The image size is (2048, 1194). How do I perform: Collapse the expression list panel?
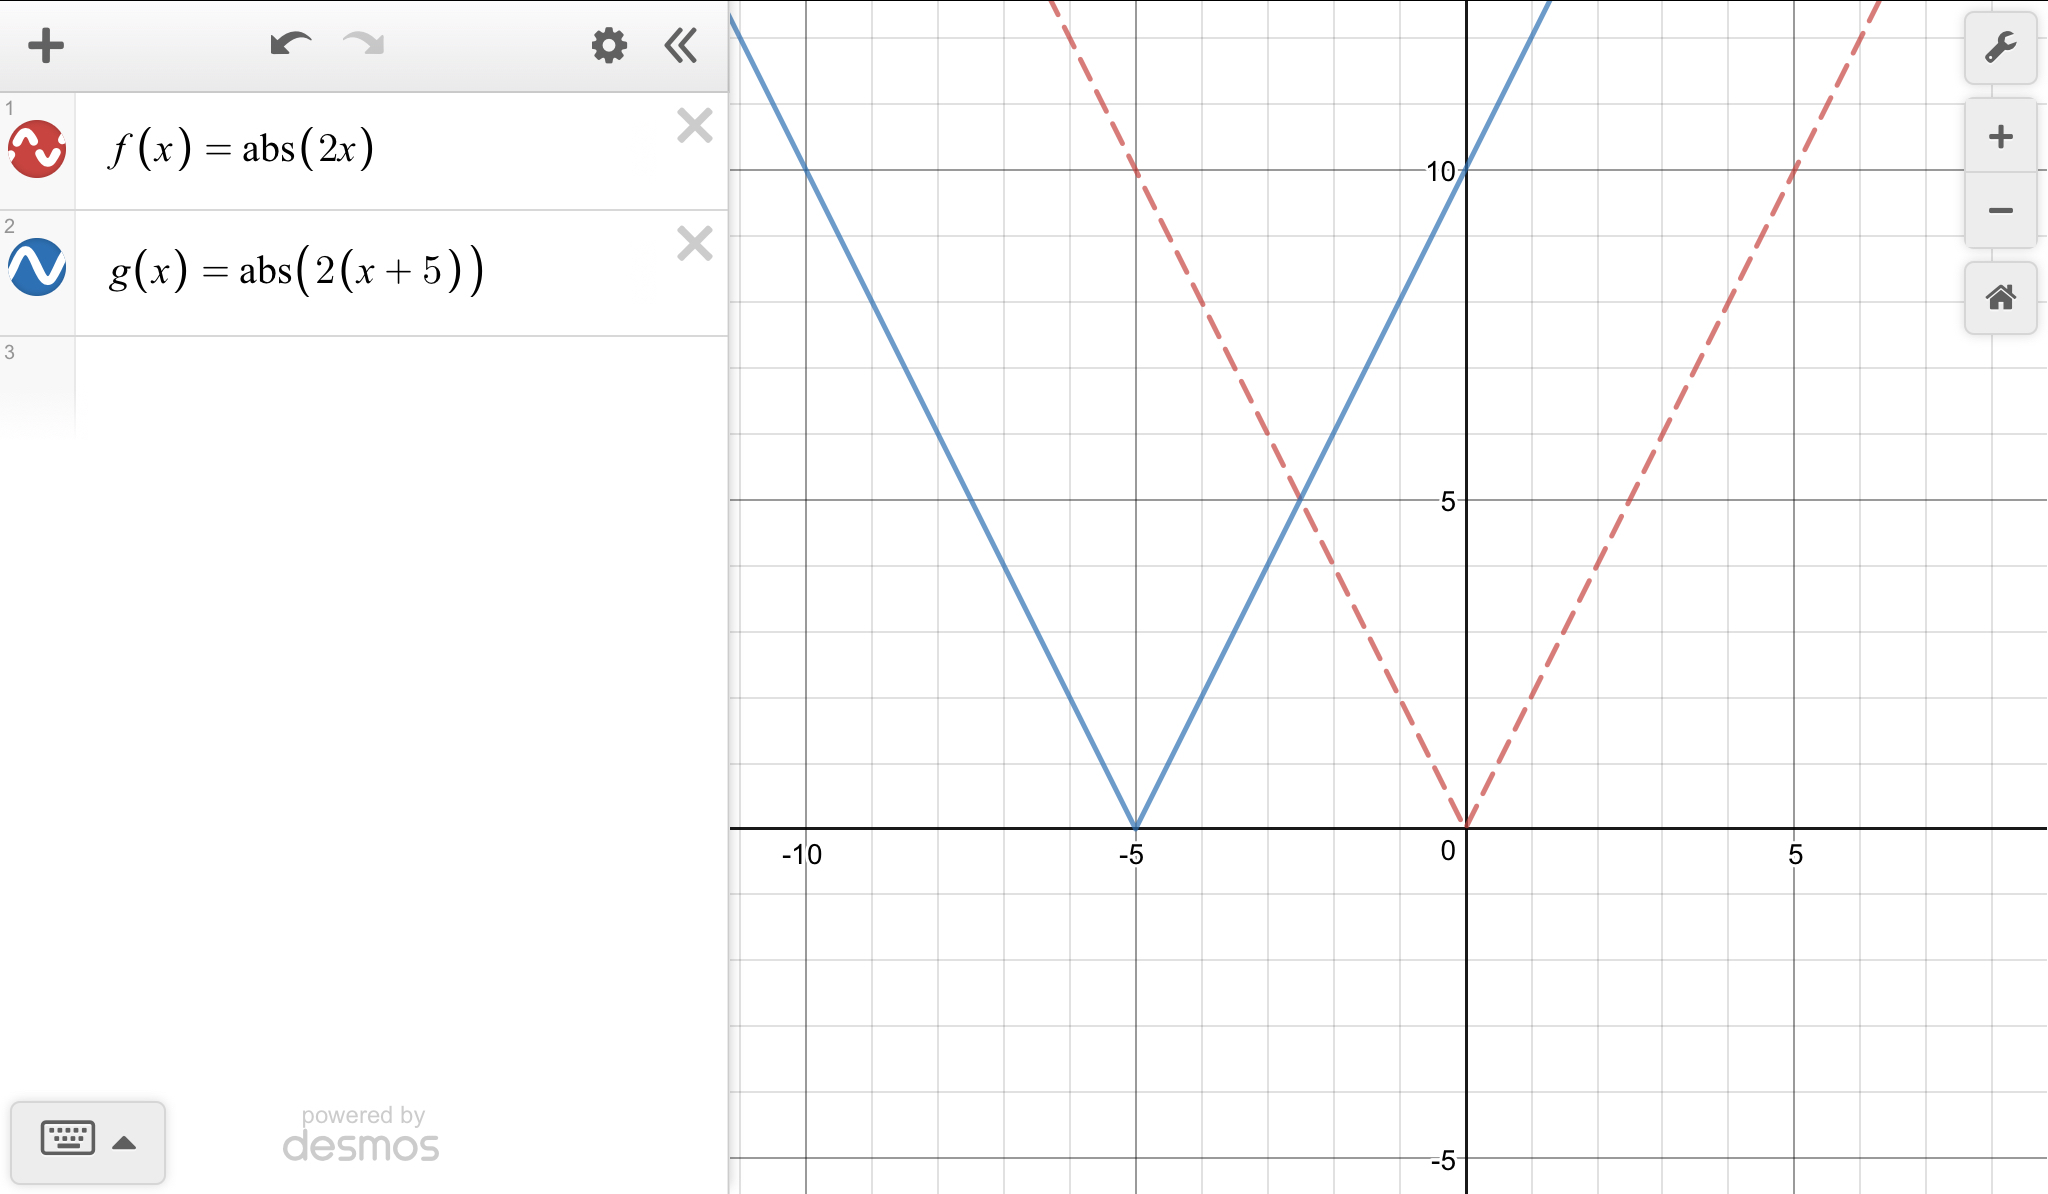(681, 46)
